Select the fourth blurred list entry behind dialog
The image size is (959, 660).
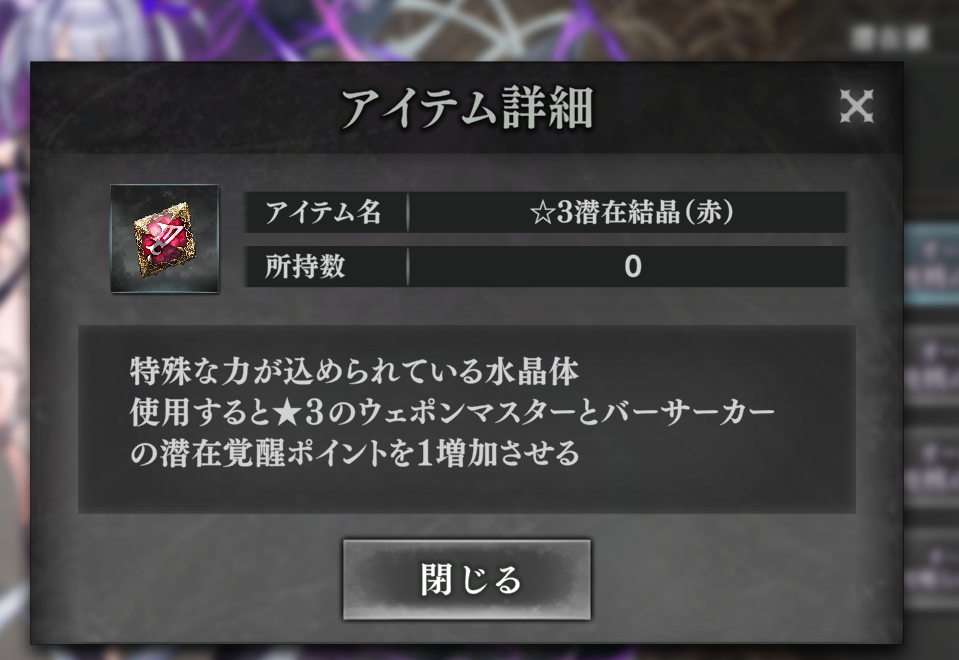tap(931, 569)
